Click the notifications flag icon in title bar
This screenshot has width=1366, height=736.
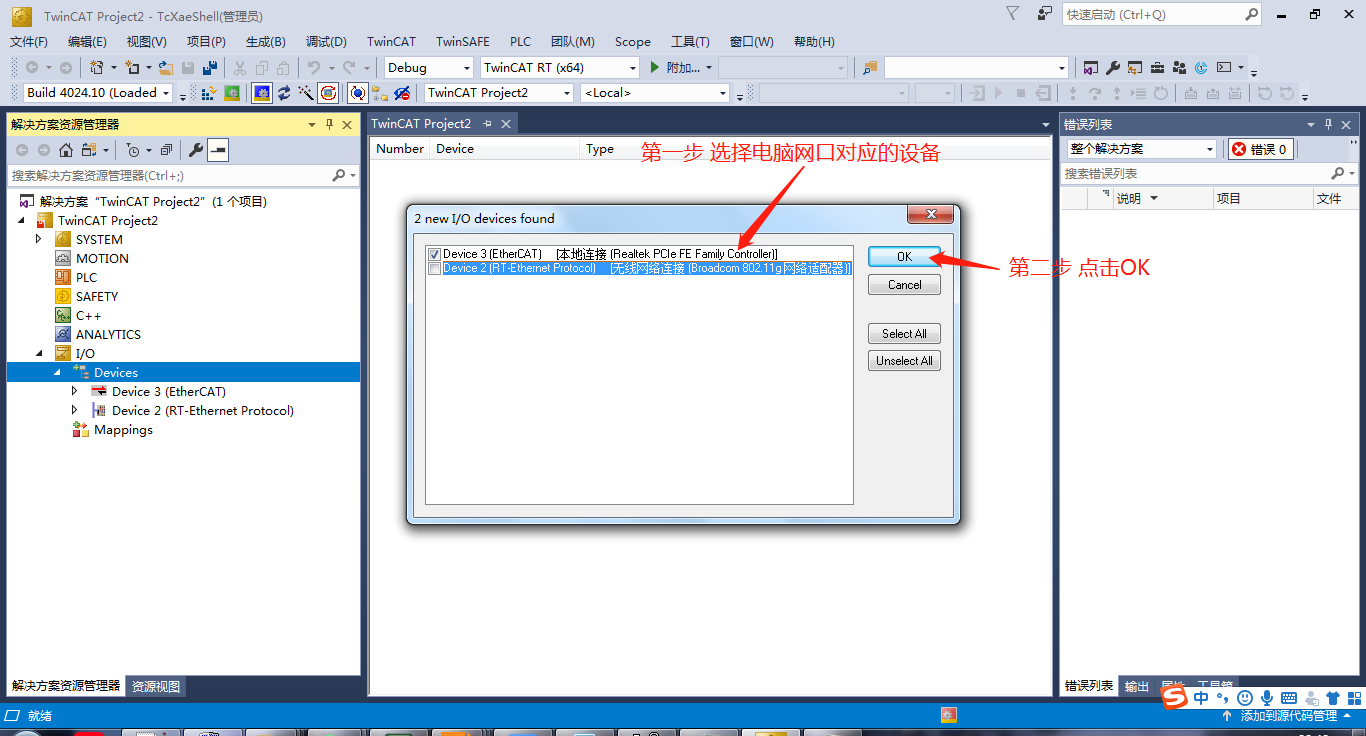1012,14
